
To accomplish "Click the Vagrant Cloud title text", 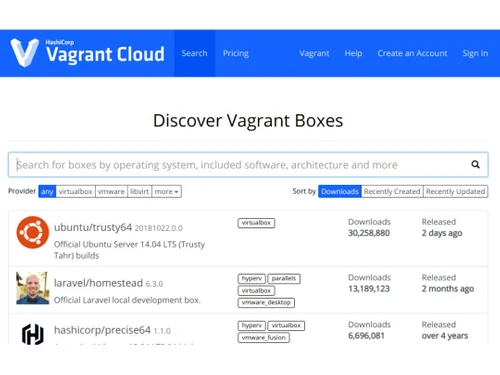I will 105,54.
